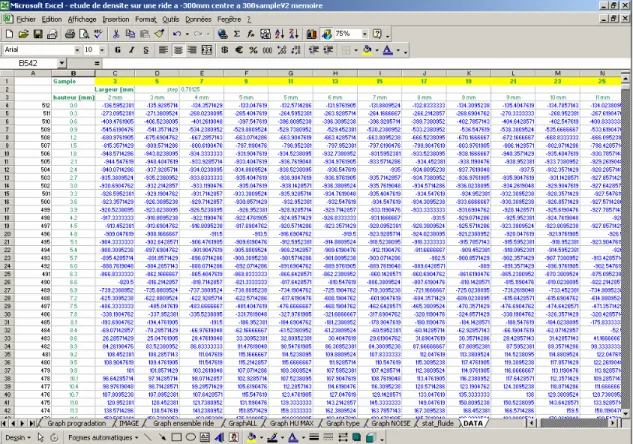Click the vertical scrollbar
Viewport: 633px width, 444px height.
(x=625, y=246)
